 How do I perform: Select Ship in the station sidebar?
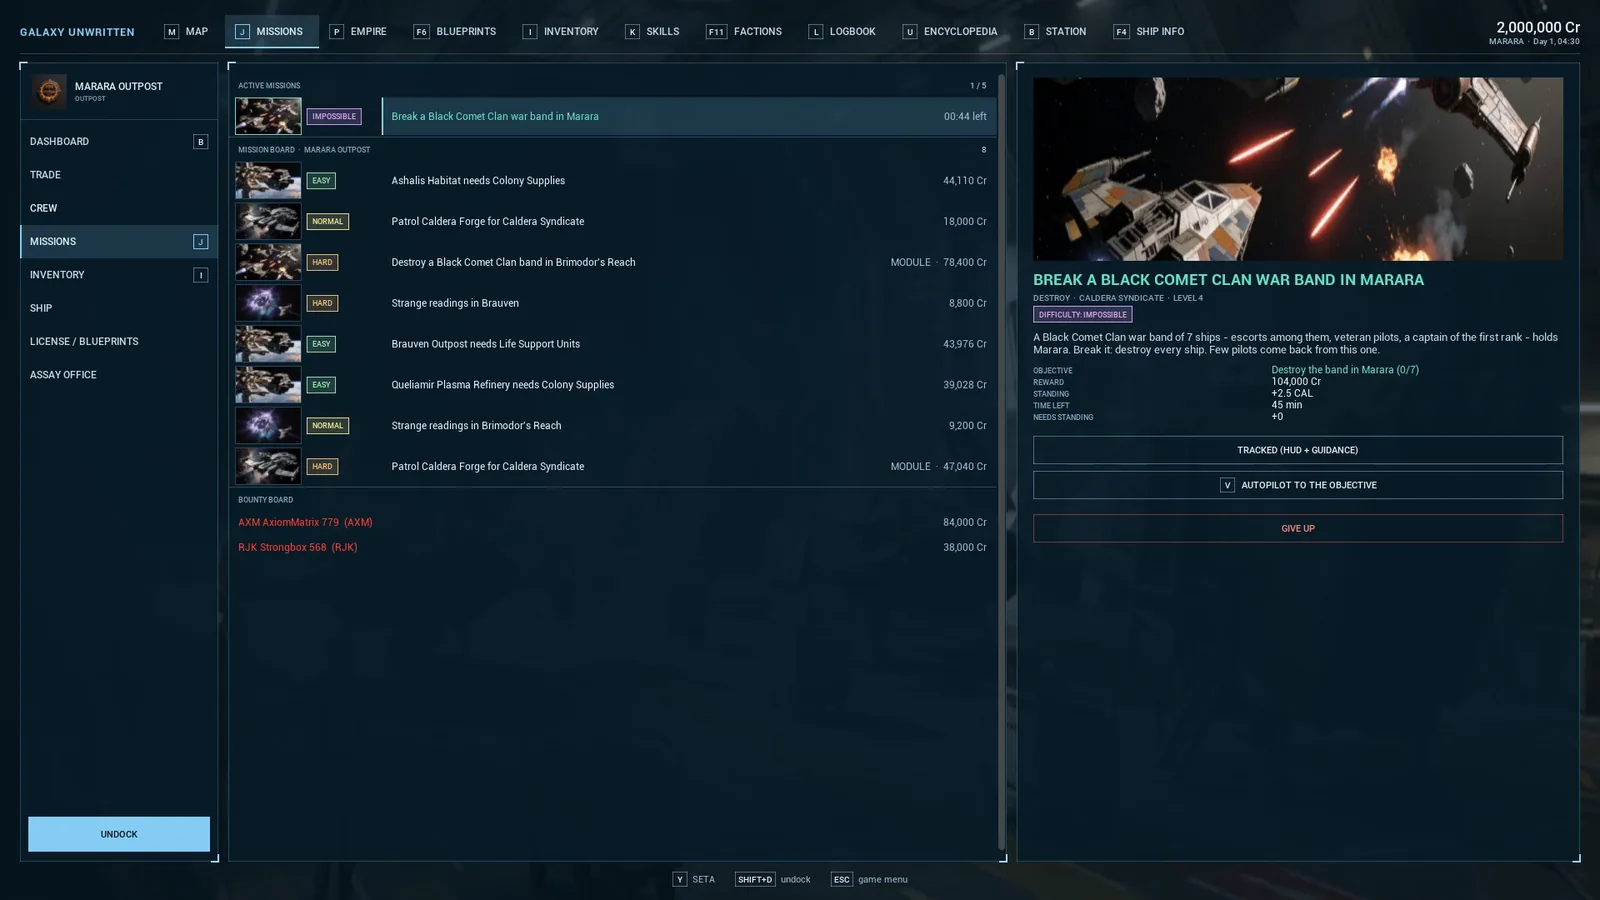coord(119,308)
